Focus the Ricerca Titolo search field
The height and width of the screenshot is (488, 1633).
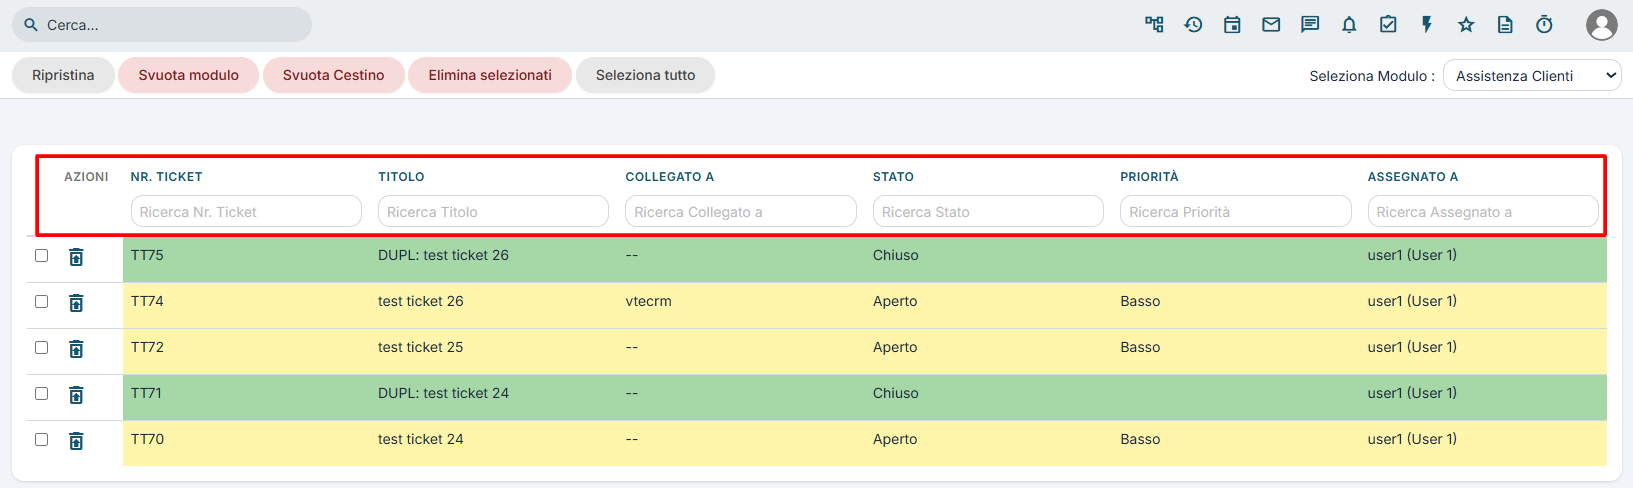click(x=493, y=212)
